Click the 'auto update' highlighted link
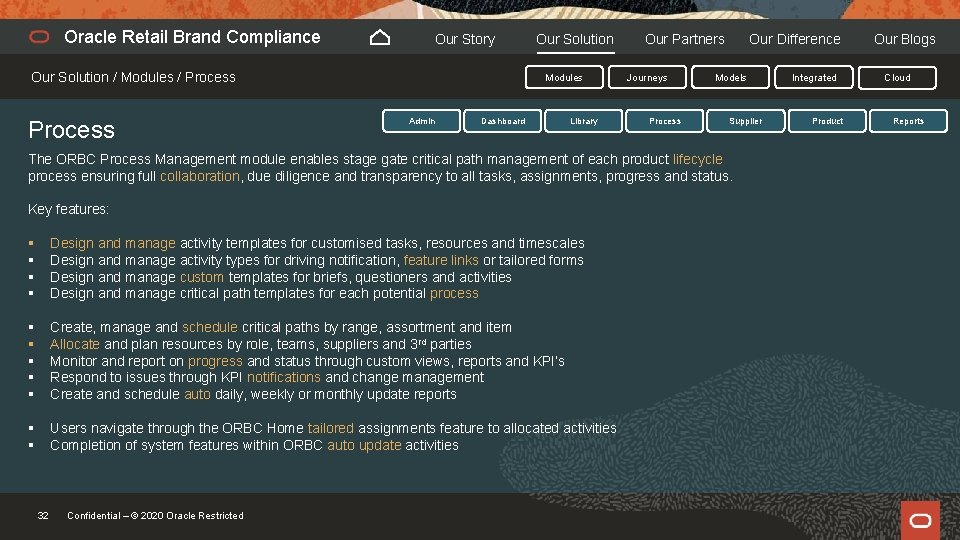Screen dimensions: 960x540 point(364,445)
